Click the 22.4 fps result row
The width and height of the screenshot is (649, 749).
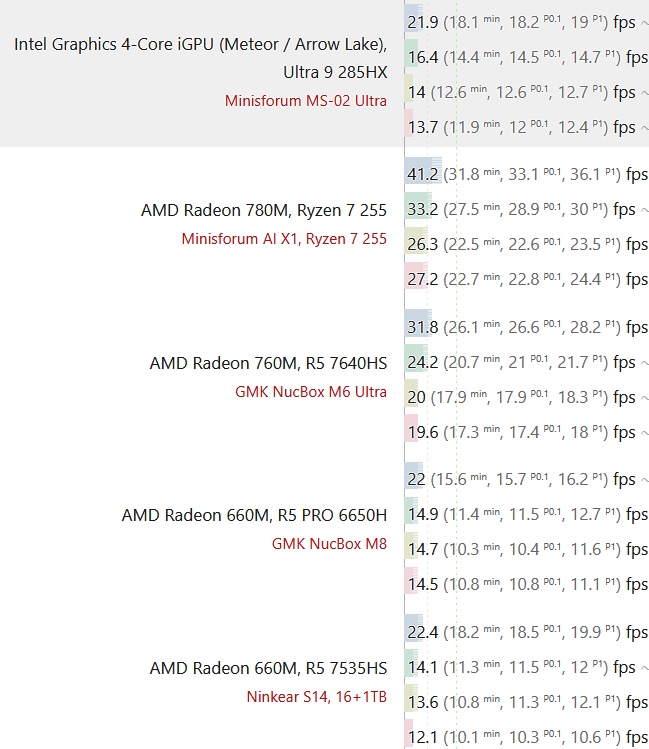point(527,632)
